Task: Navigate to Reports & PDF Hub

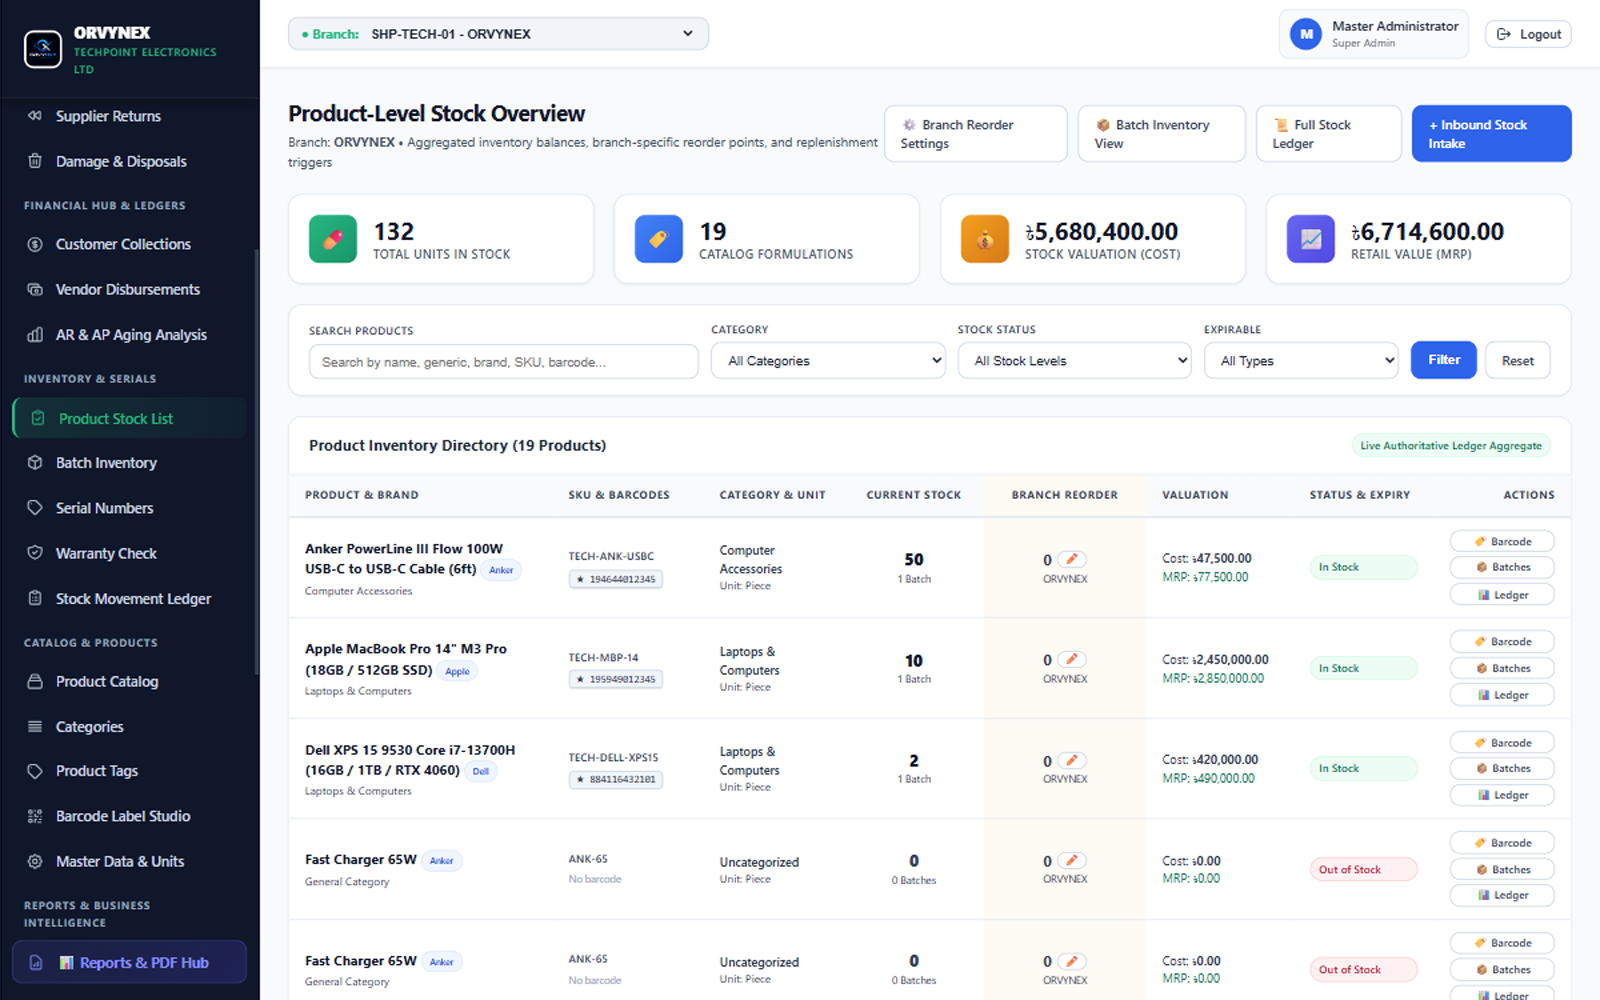Action: (129, 962)
